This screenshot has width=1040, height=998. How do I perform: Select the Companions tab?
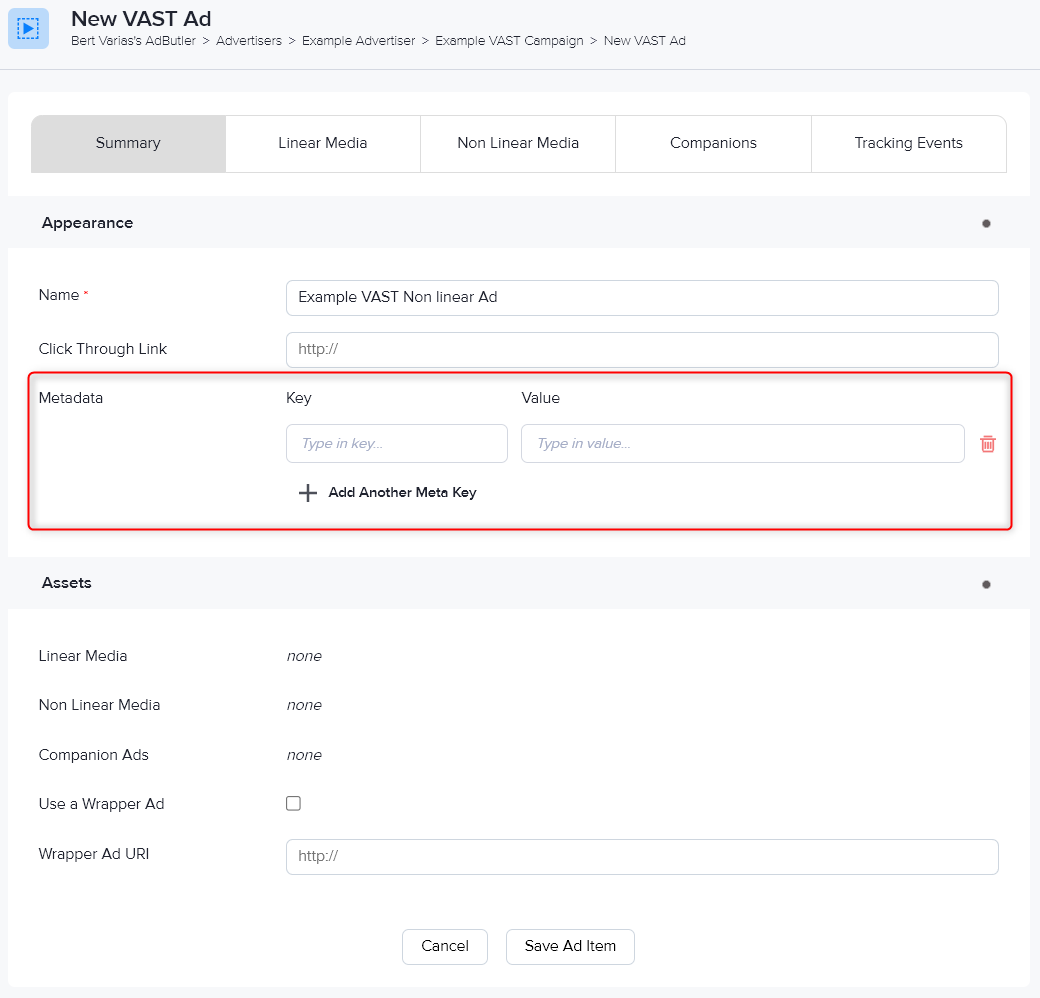[x=712, y=143]
